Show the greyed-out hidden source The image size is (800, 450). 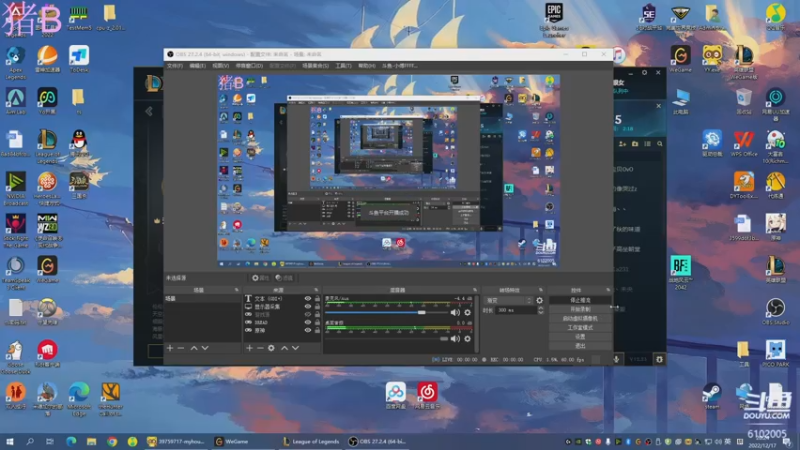(x=308, y=314)
